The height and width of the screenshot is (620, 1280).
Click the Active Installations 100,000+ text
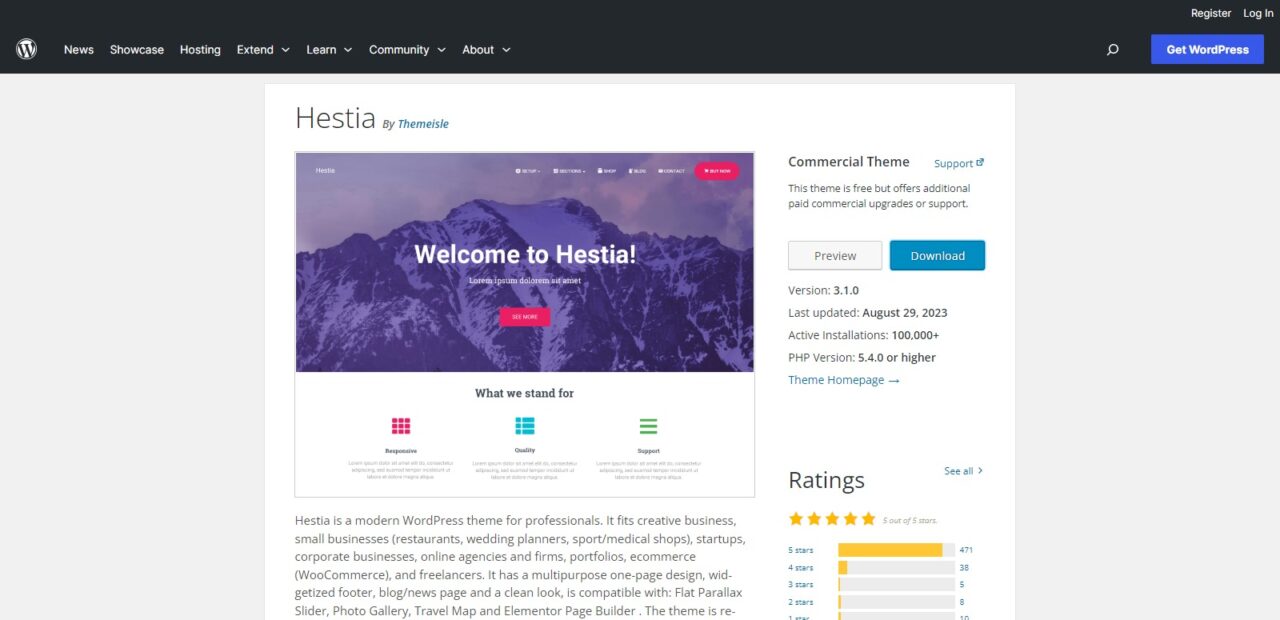[863, 335]
